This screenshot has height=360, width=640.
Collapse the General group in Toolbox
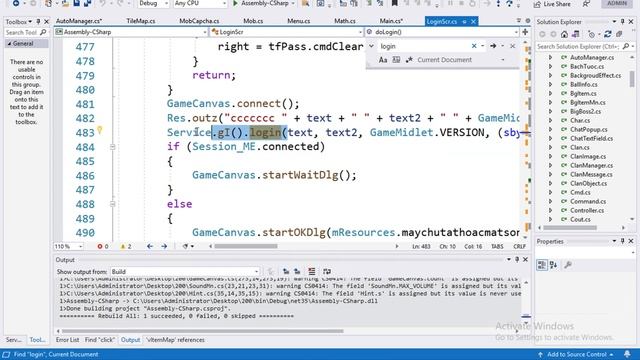9,44
